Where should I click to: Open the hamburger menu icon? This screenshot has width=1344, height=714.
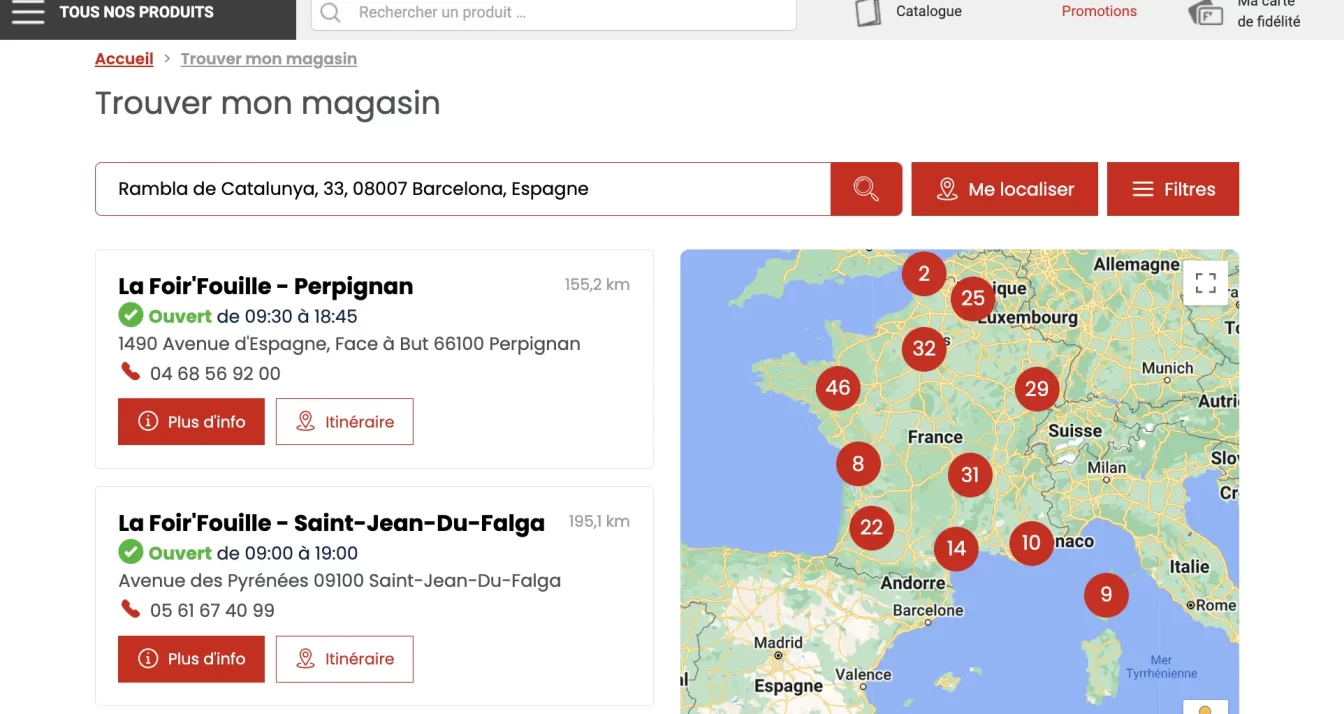click(28, 12)
